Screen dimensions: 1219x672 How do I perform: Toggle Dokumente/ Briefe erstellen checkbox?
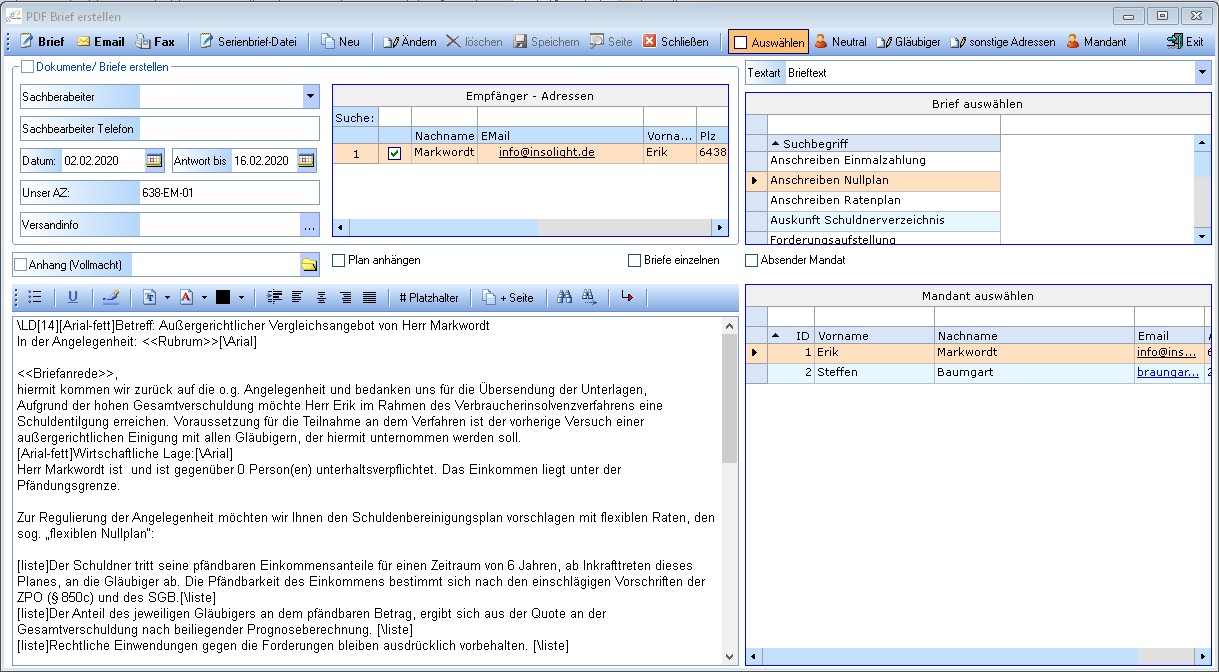(x=28, y=67)
